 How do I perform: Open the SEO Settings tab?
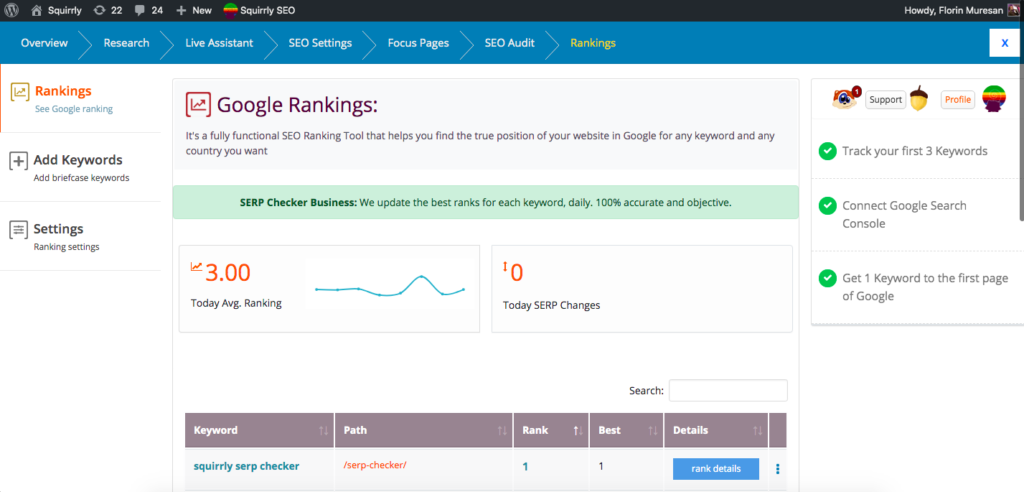coord(320,43)
